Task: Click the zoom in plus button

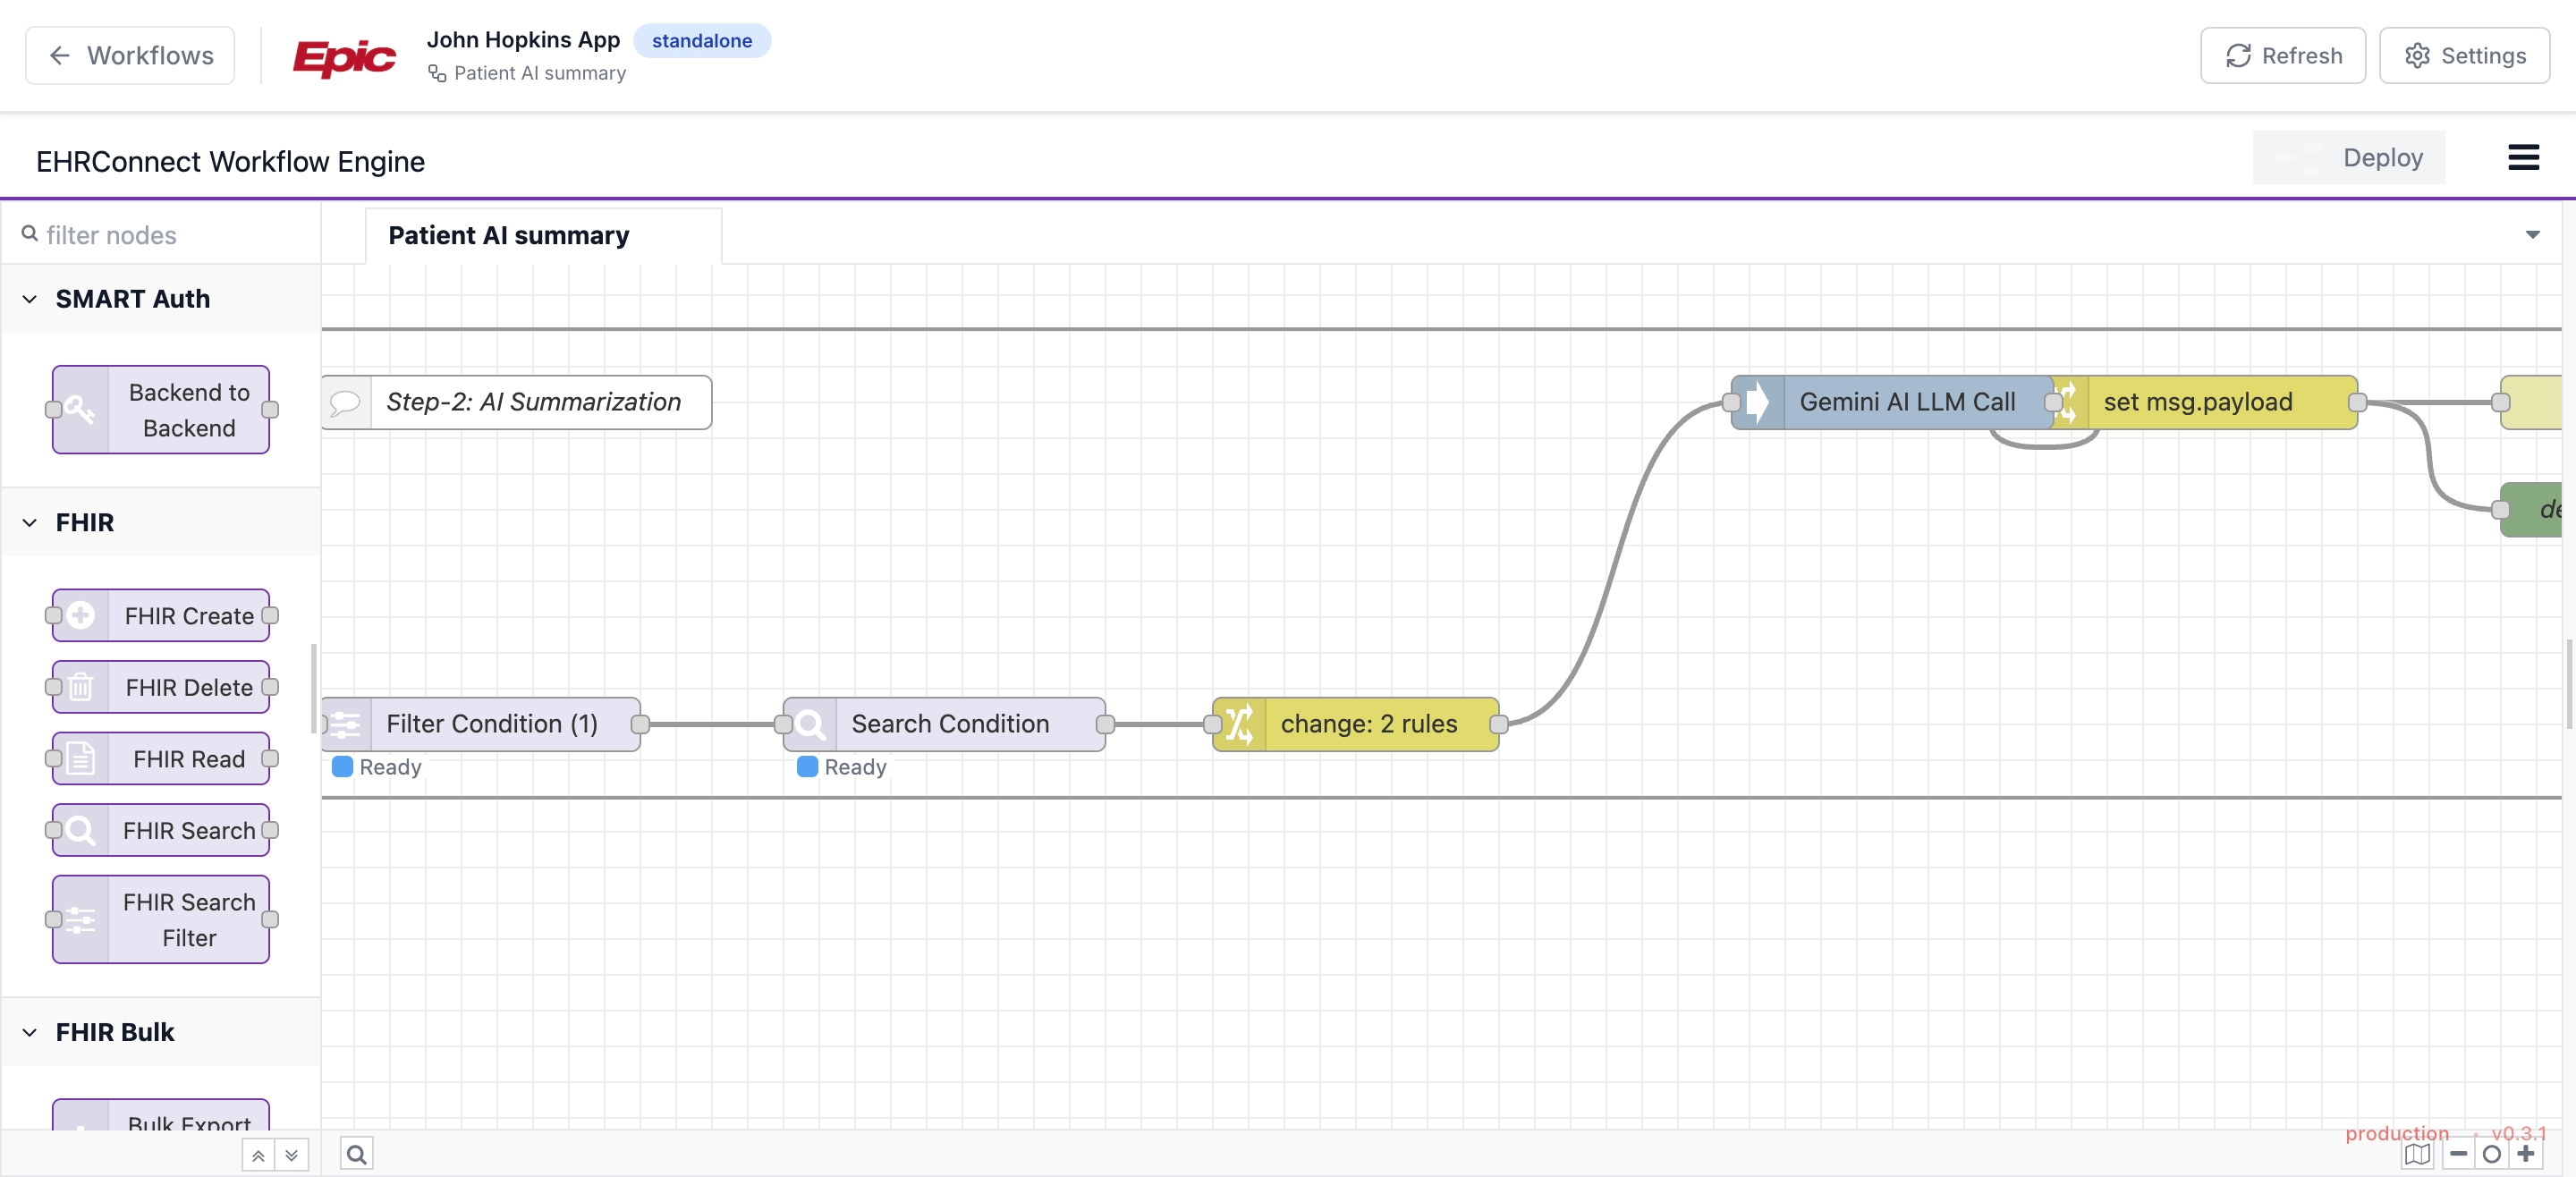Action: [x=2526, y=1154]
